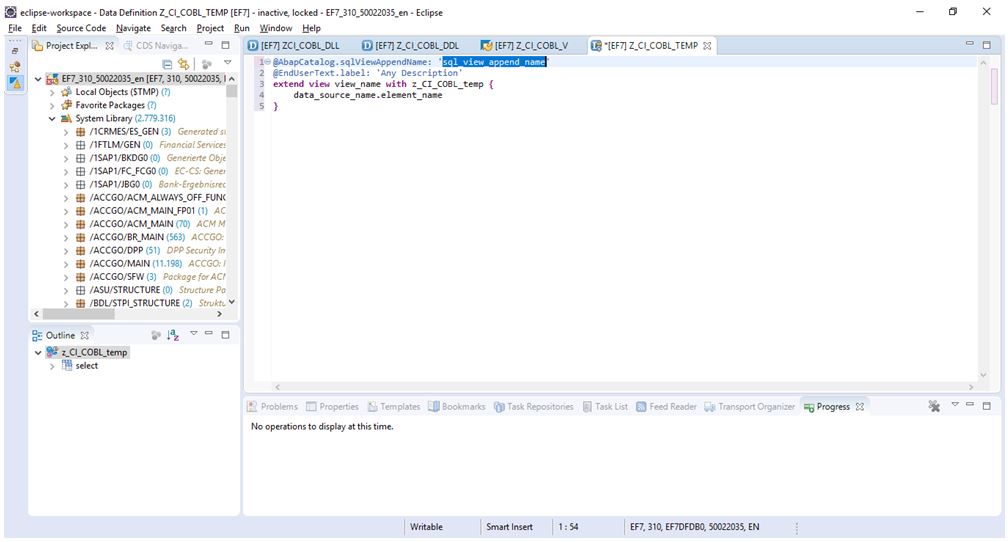The image size is (1008, 542).
Task: Collapse Z_CI_COBL_temp node in Outline
Action: (38, 352)
